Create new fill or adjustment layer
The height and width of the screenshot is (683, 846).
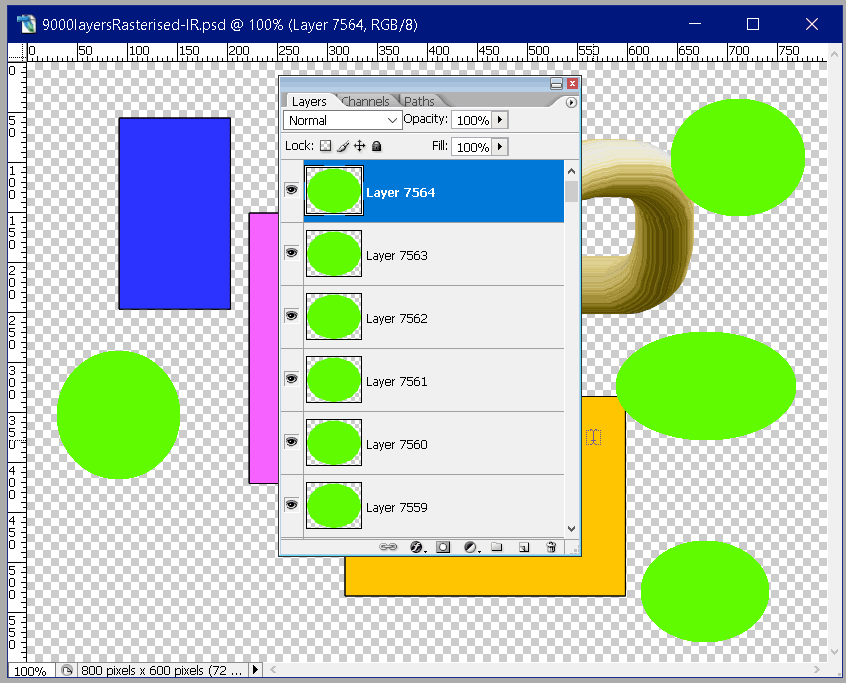tap(471, 547)
